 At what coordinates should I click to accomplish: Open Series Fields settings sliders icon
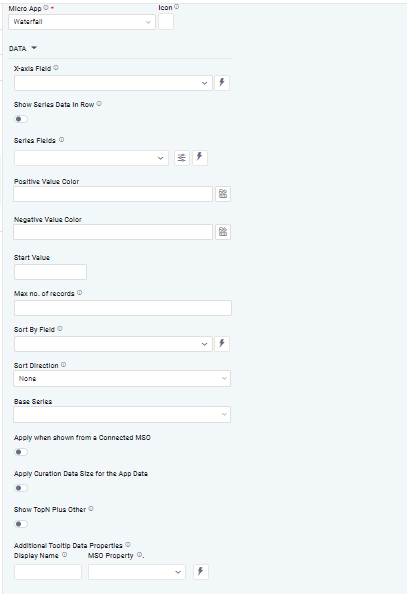pos(182,158)
